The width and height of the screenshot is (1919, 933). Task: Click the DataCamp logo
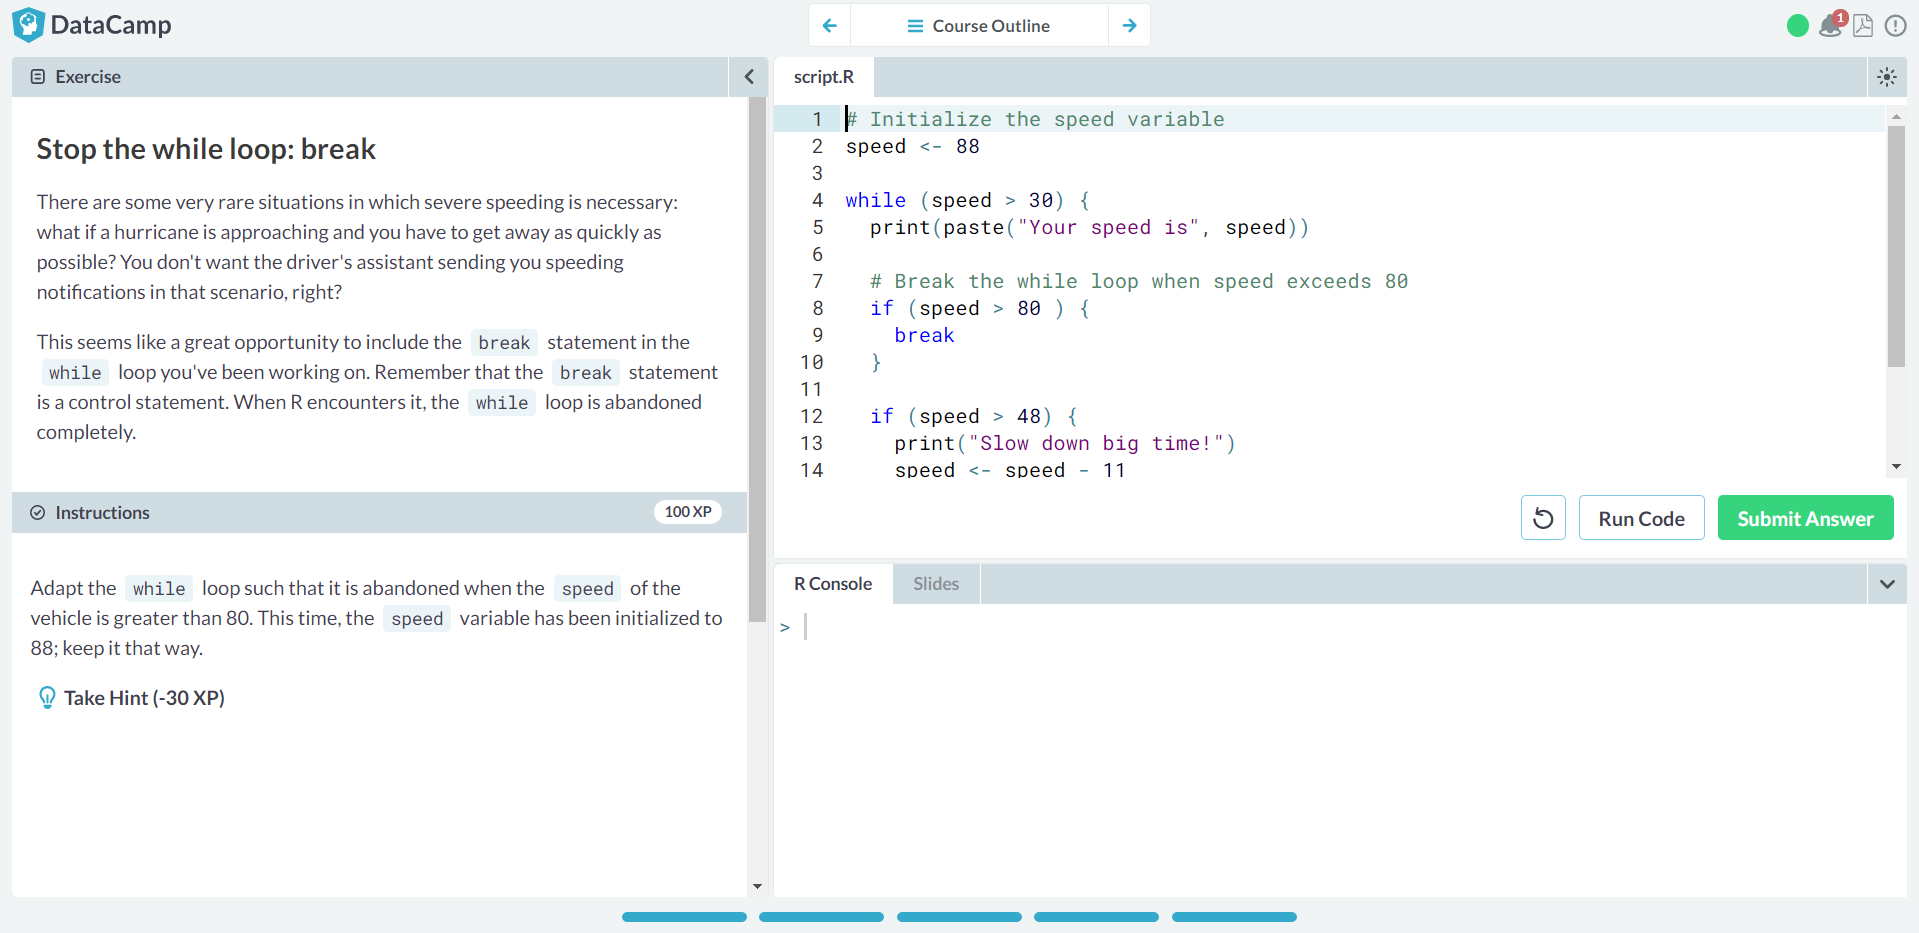[92, 25]
